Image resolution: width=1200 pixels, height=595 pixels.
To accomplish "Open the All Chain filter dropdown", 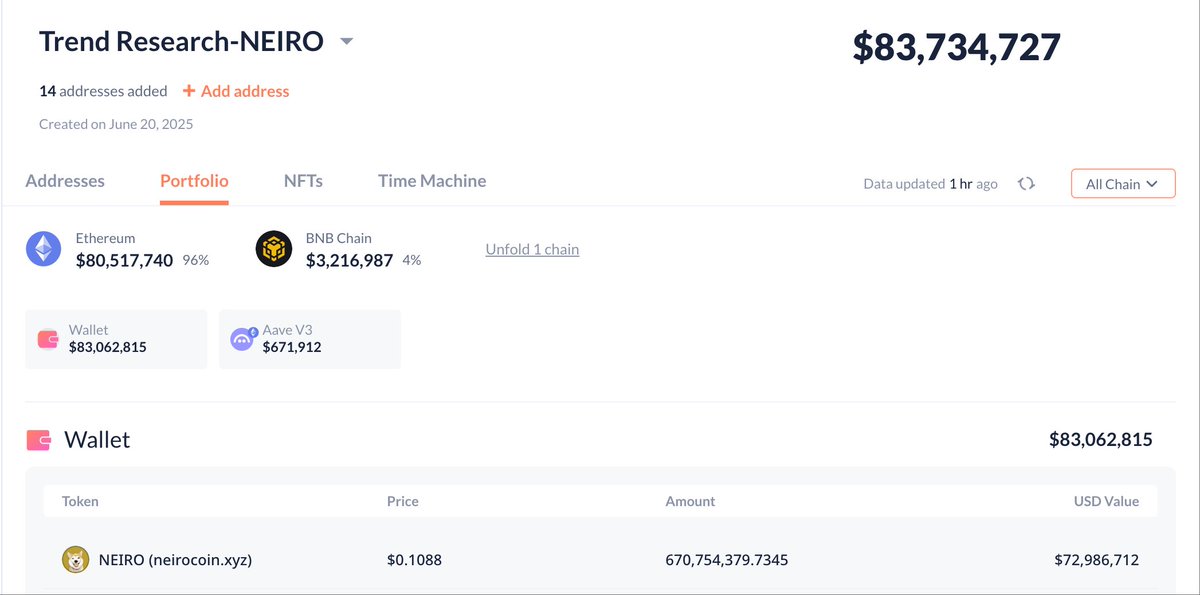I will point(1122,184).
